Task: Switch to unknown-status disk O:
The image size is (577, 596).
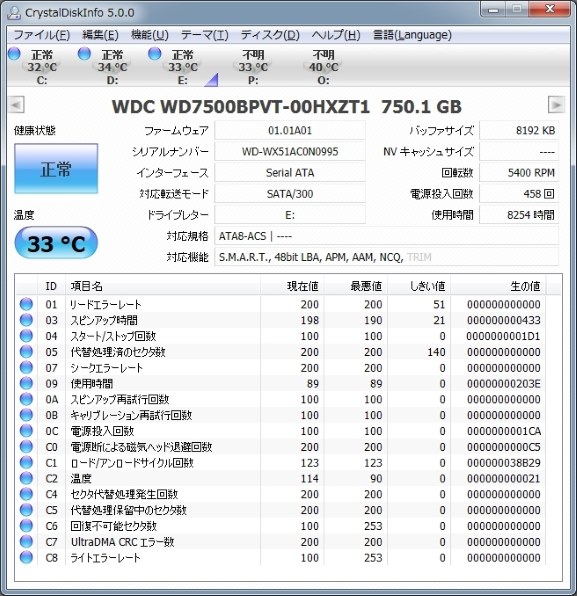Action: [x=323, y=67]
